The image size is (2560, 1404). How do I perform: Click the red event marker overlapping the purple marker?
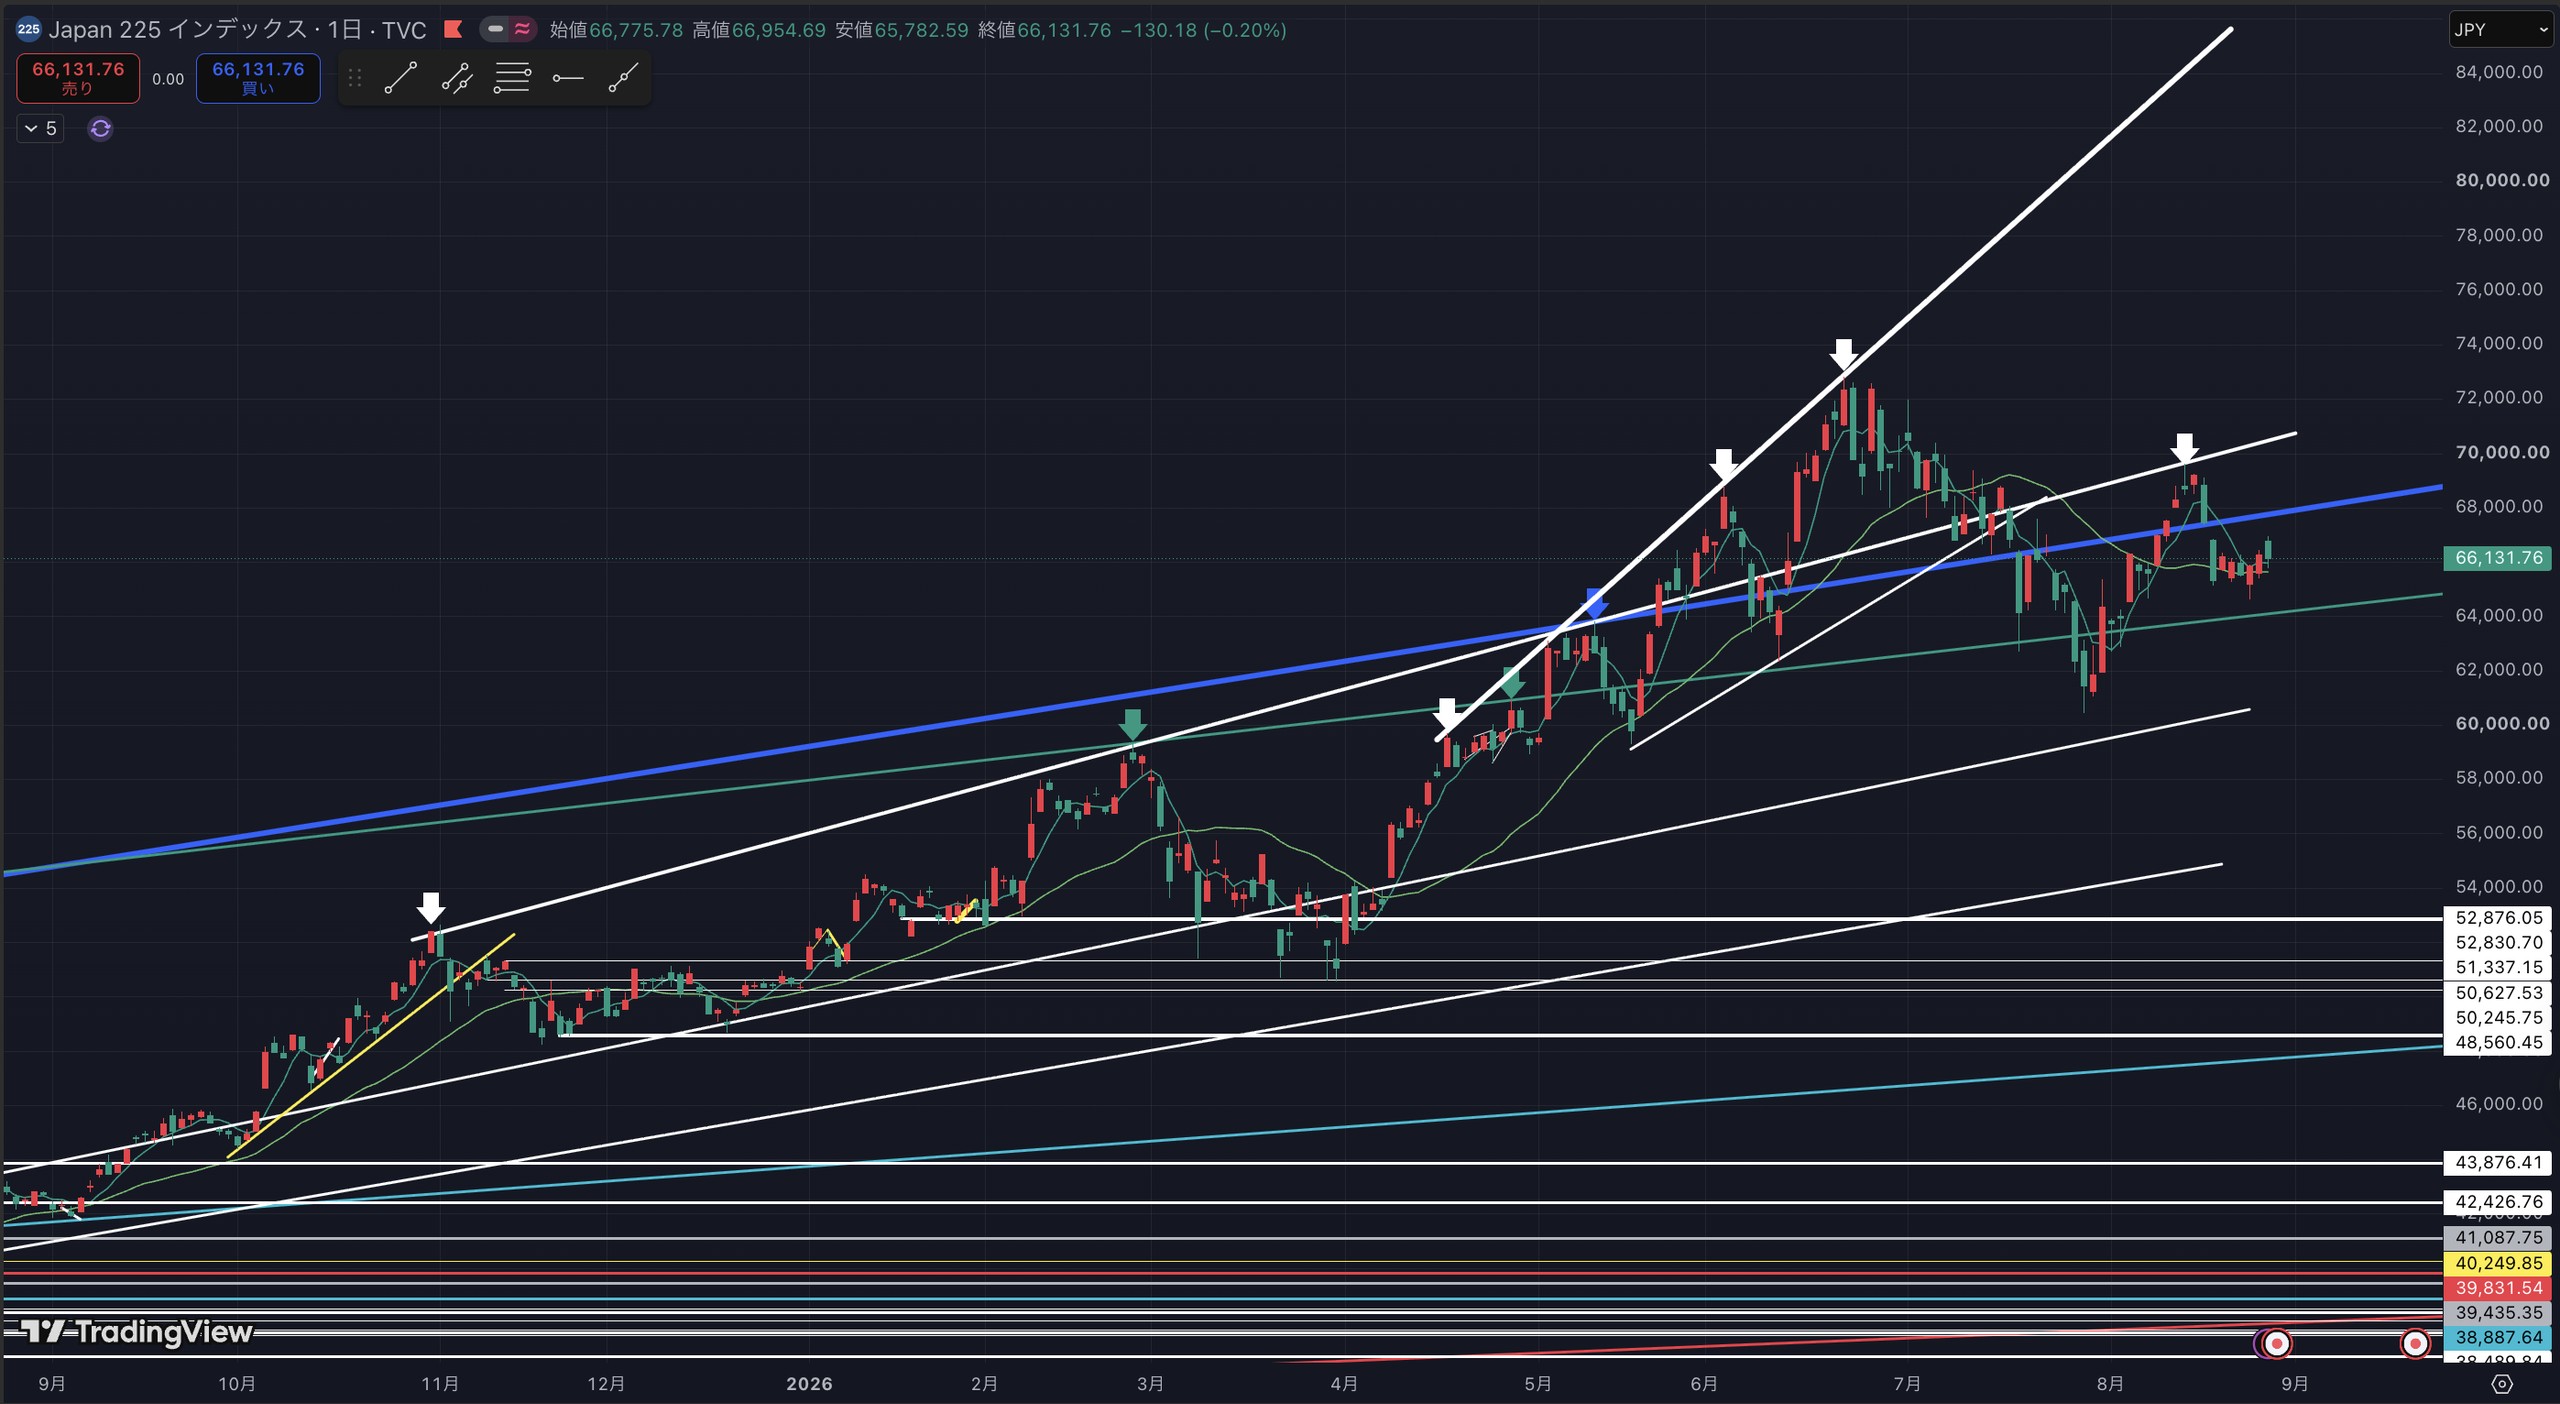point(2277,1343)
